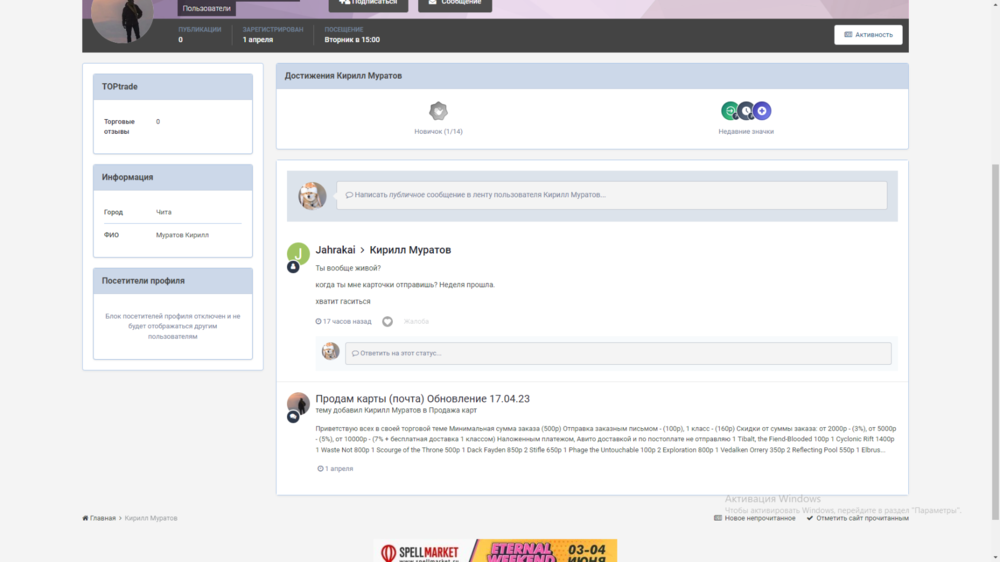Click the ФИО value Муратов Кирилл

pos(182,235)
